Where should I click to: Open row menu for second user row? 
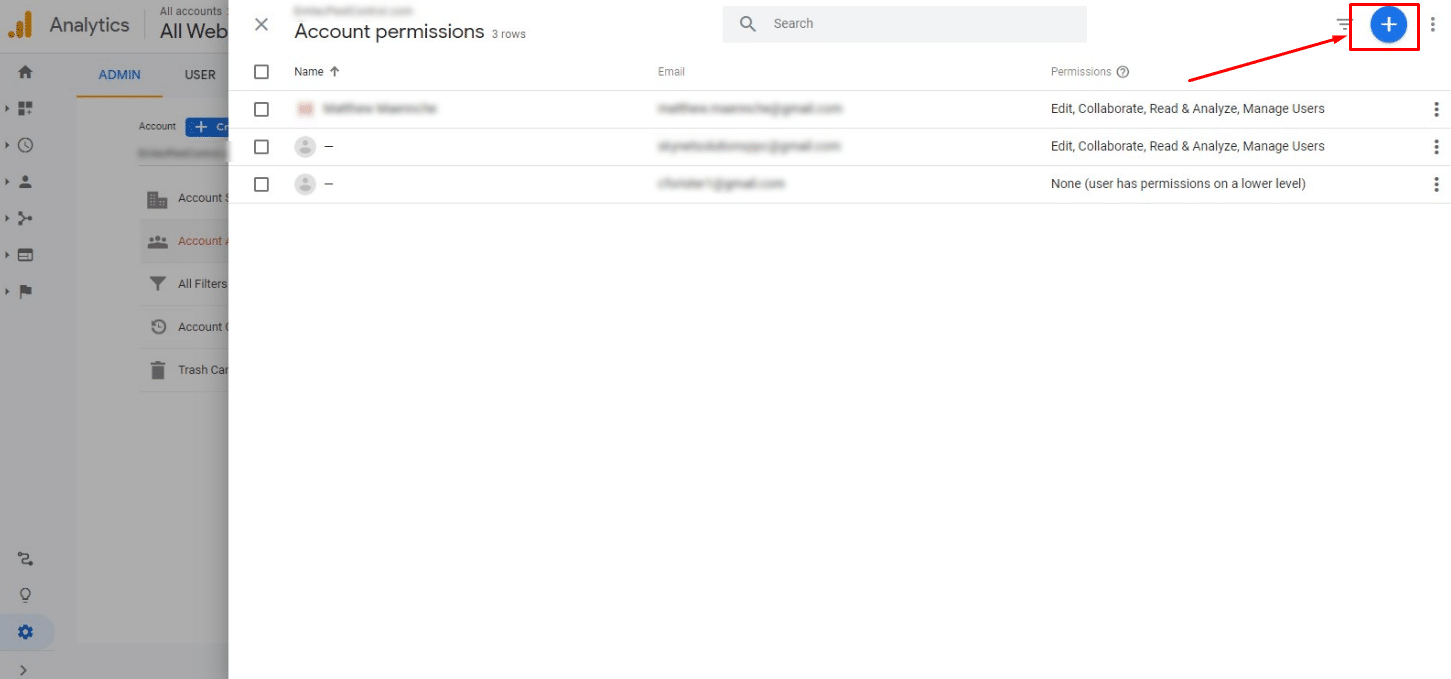tap(1436, 147)
